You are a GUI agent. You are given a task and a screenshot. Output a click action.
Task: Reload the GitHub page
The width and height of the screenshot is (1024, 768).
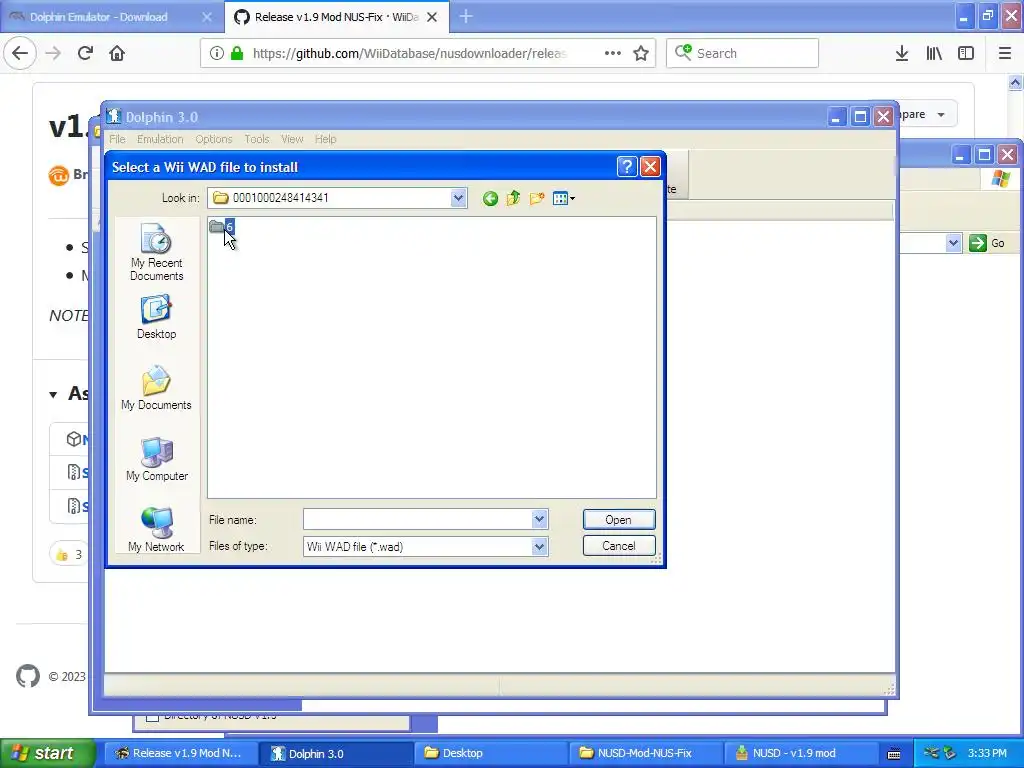[x=85, y=54]
